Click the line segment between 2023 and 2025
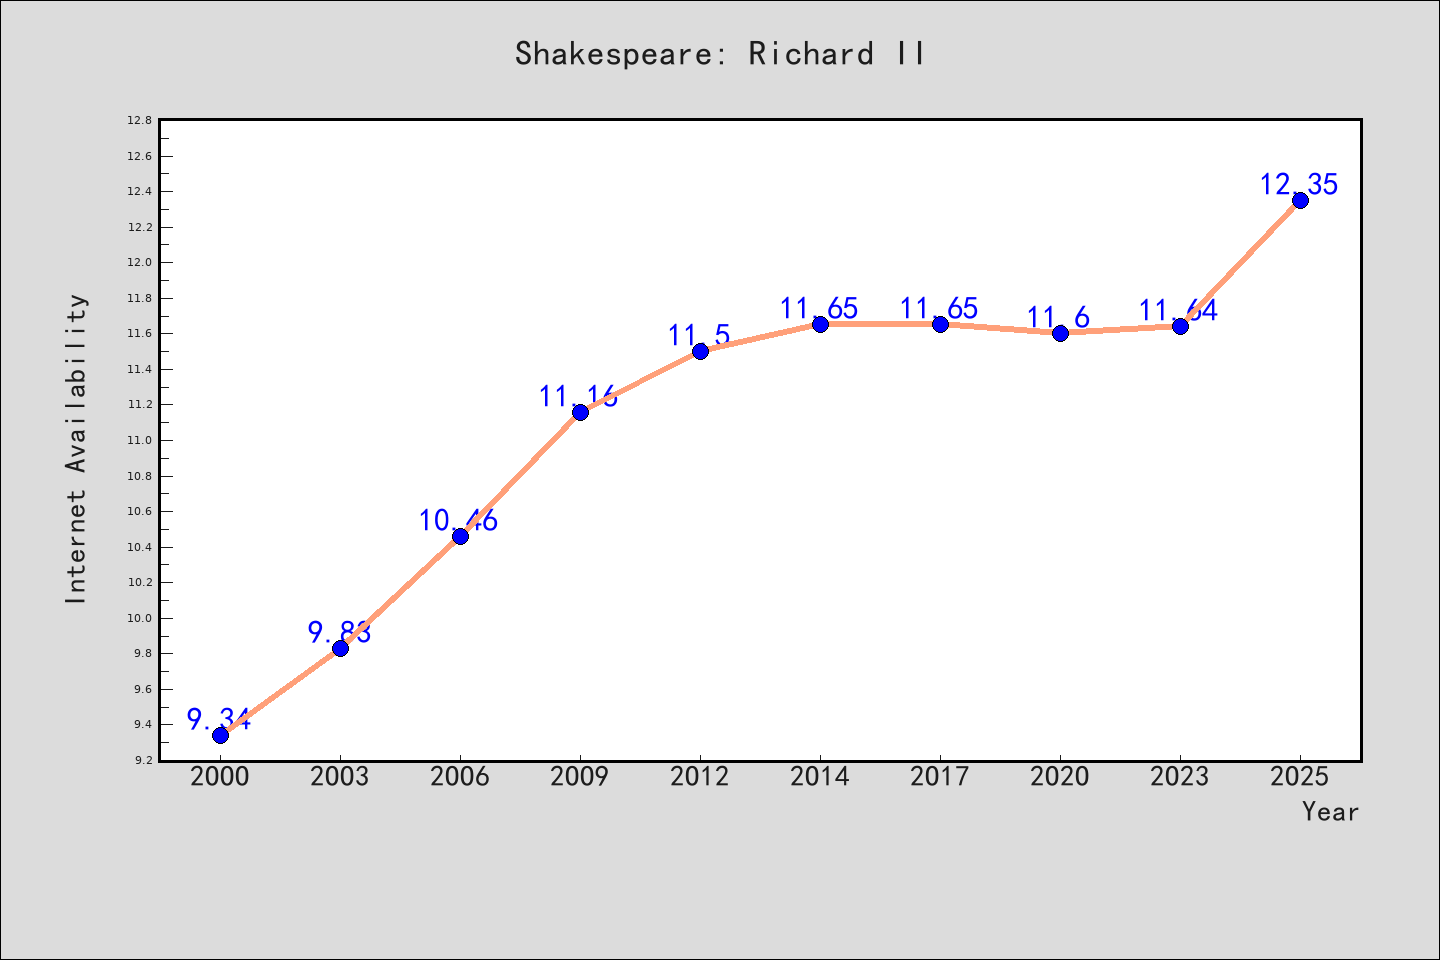 [x=1240, y=263]
